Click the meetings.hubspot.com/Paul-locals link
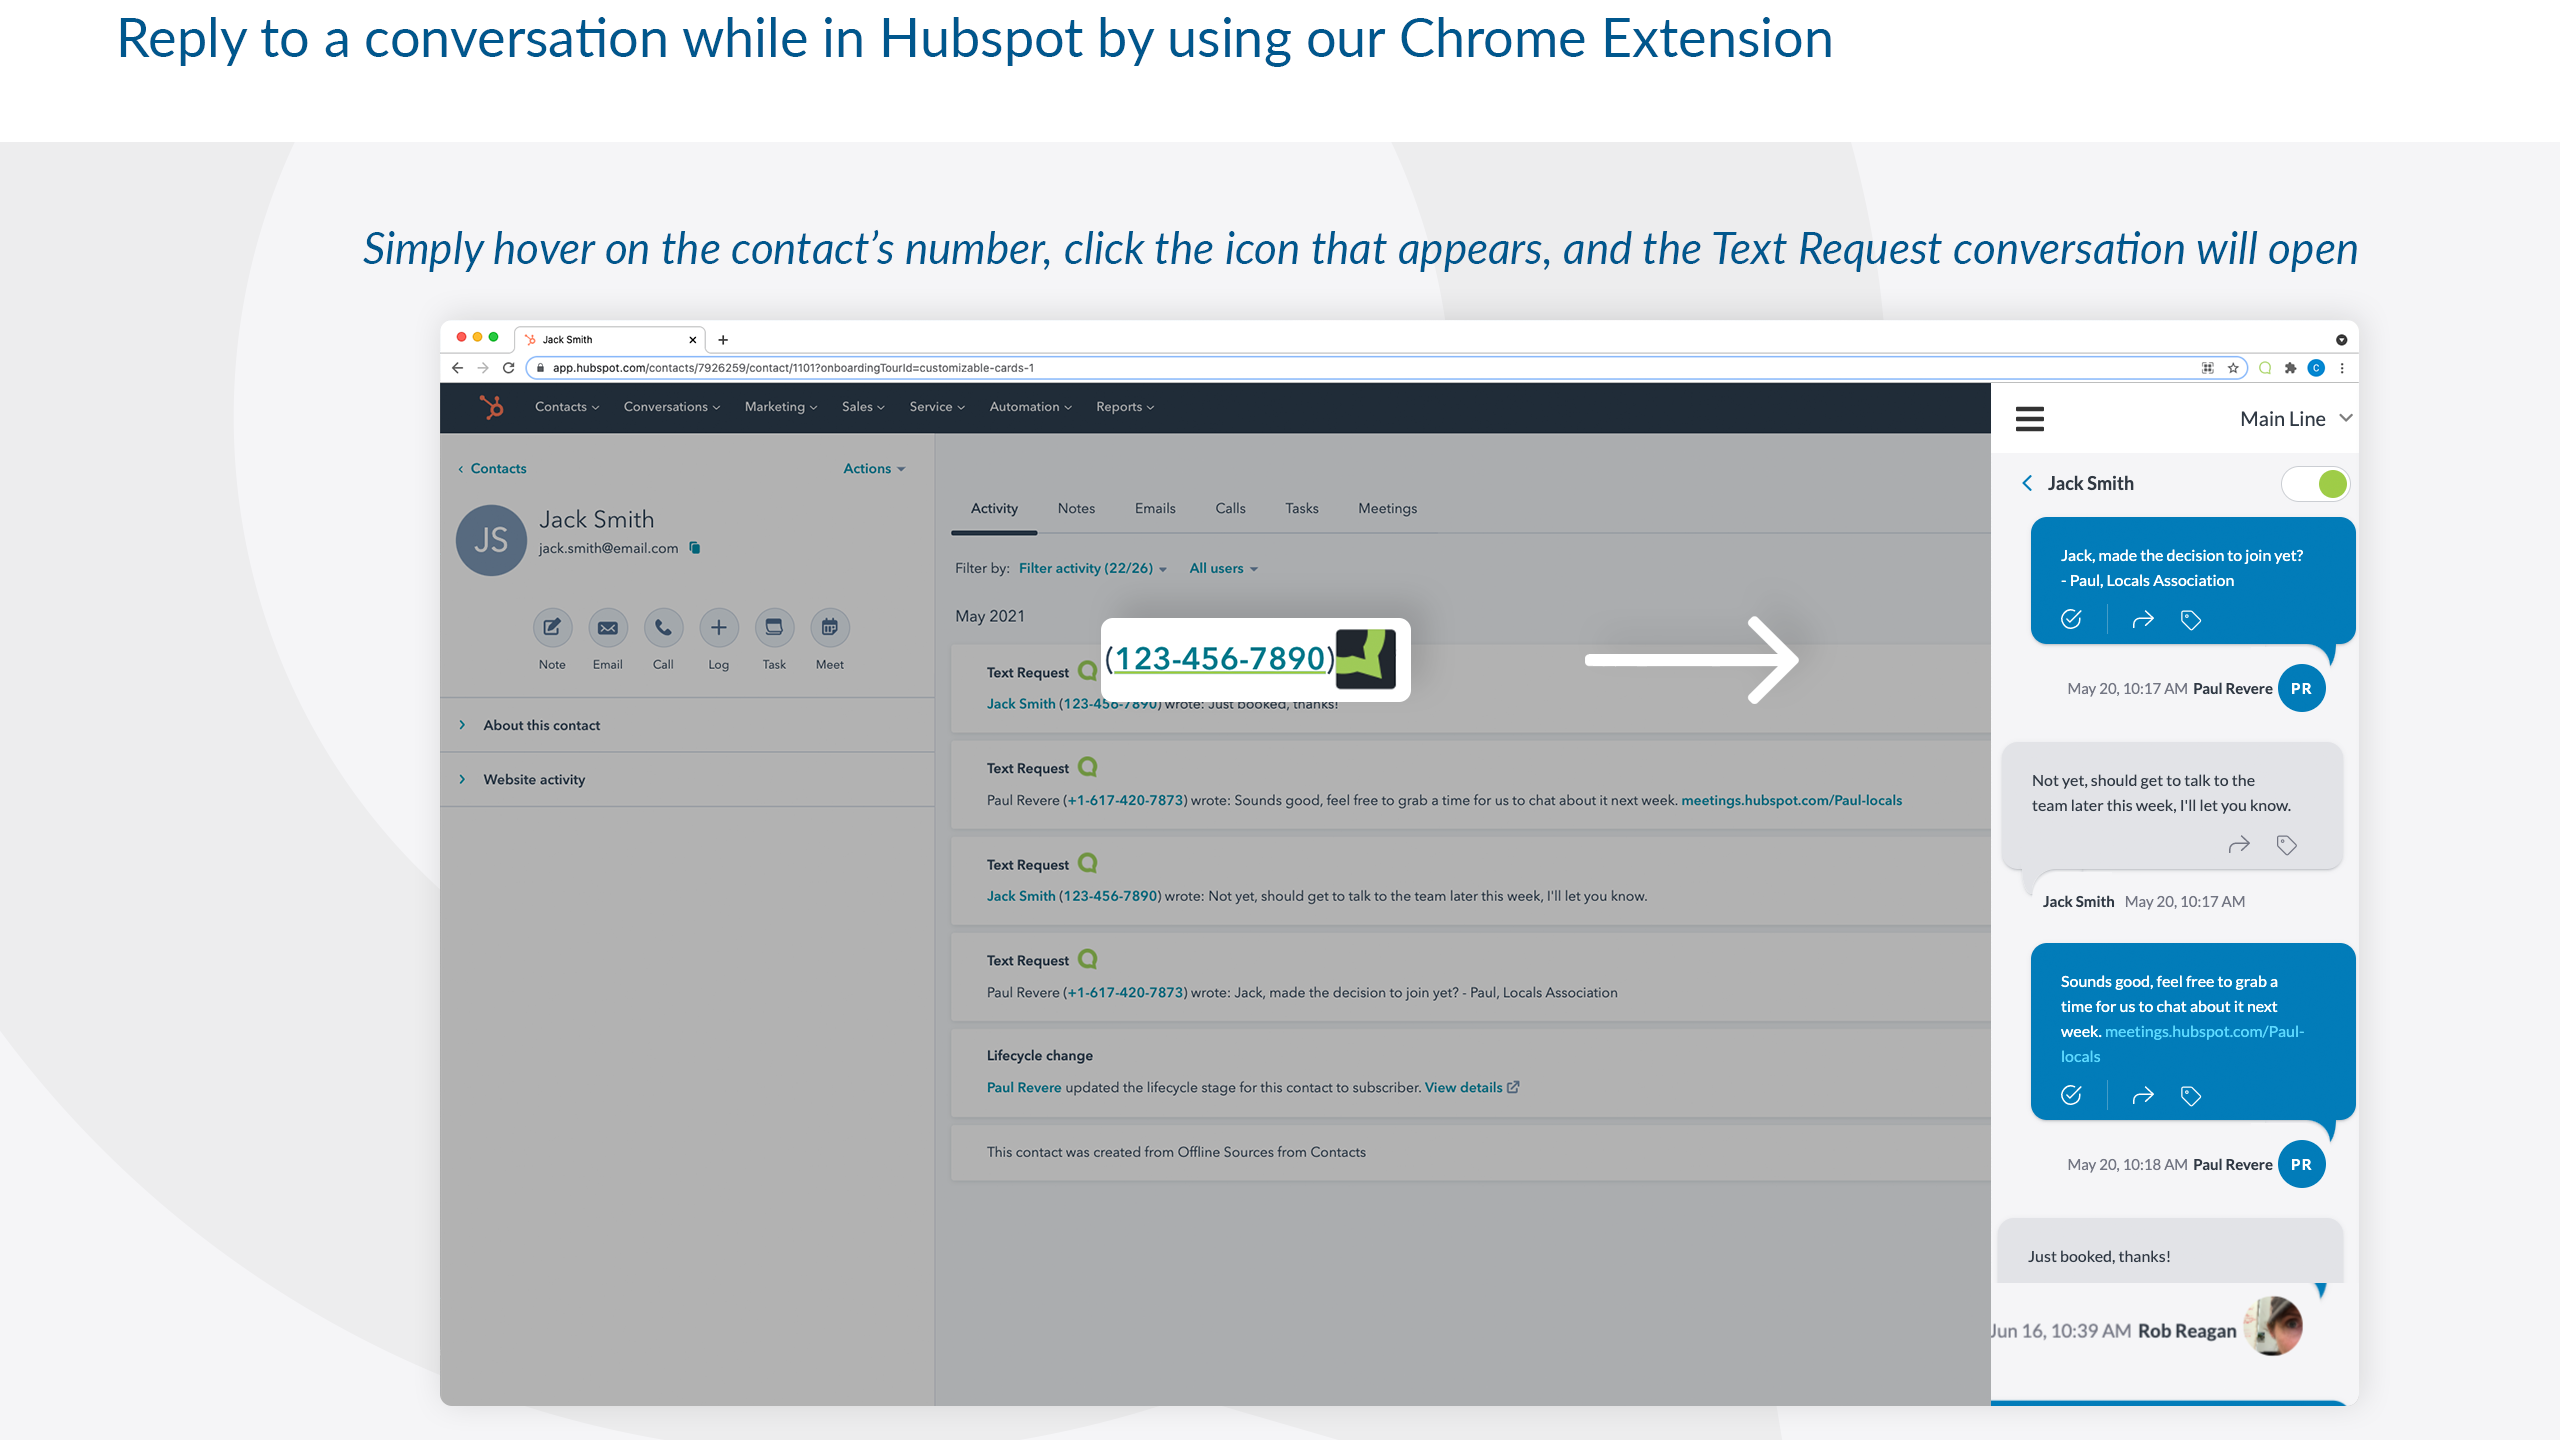The width and height of the screenshot is (2560, 1440). click(1791, 800)
